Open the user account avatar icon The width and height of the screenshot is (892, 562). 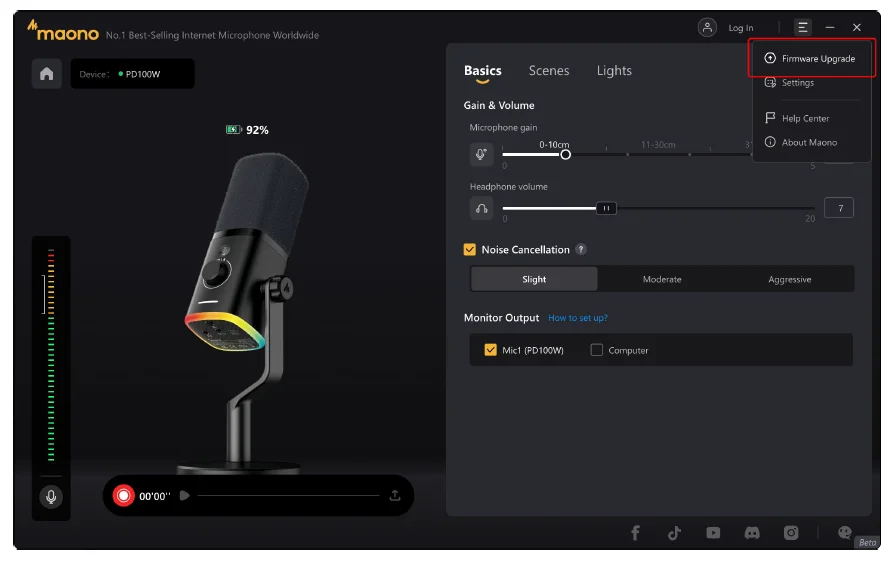pyautogui.click(x=707, y=27)
